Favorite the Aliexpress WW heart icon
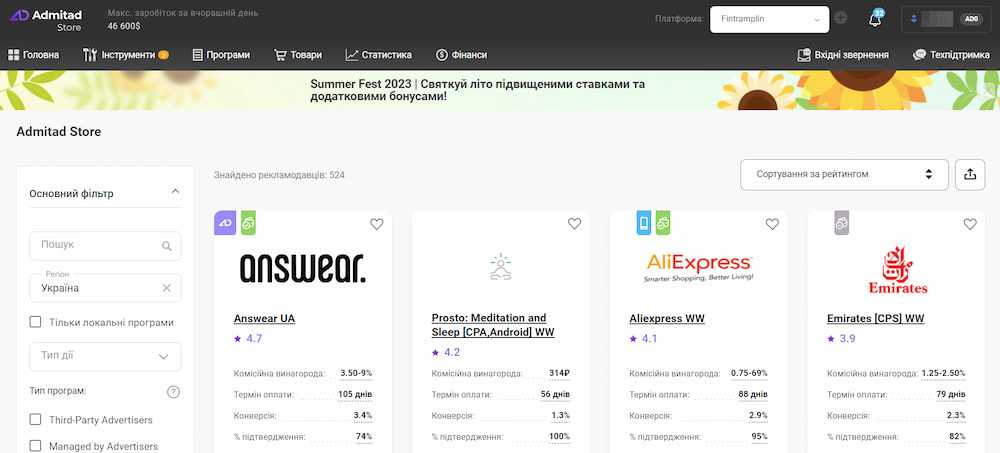Viewport: 1000px width, 453px height. click(772, 224)
